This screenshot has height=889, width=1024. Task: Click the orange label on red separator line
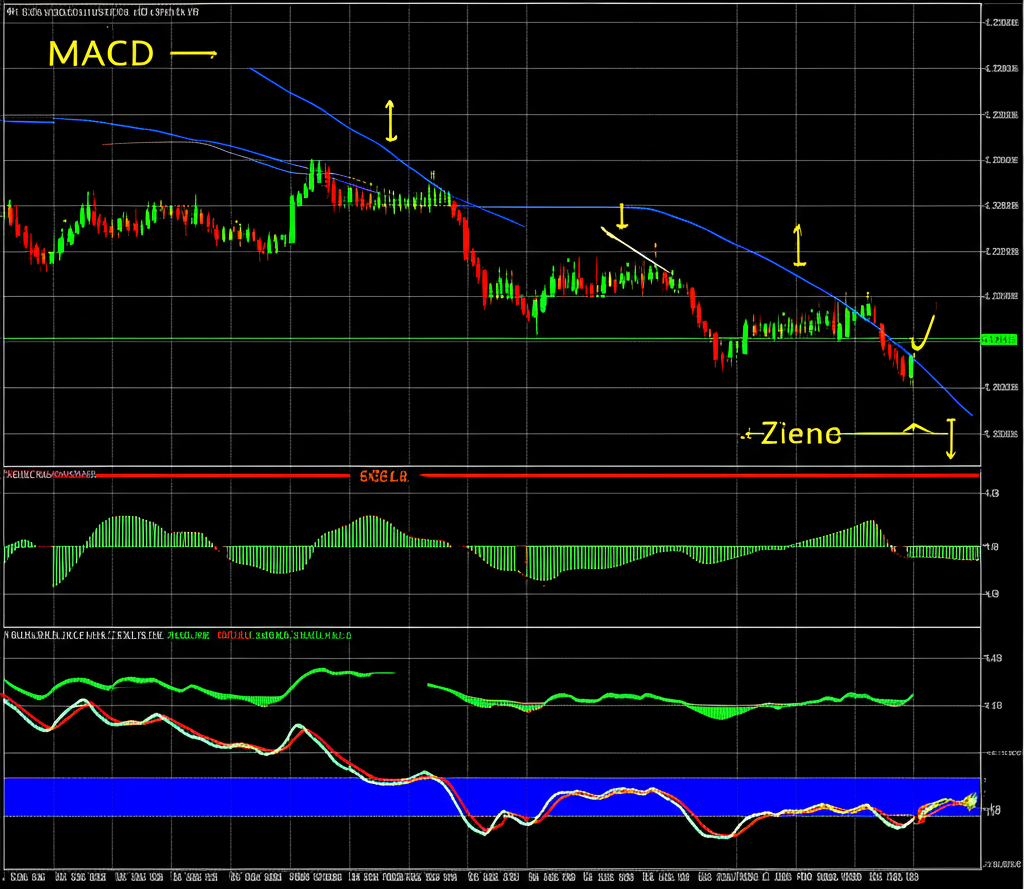(x=383, y=477)
